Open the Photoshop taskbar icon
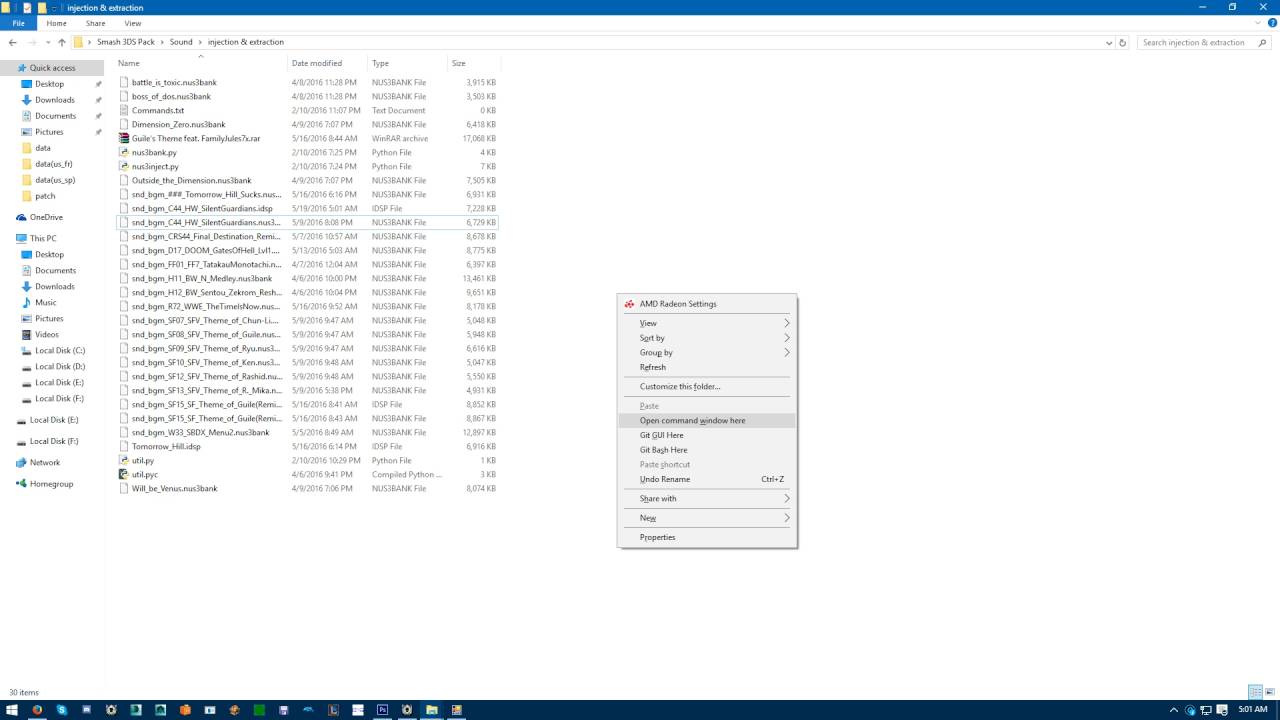The width and height of the screenshot is (1280, 720). [382, 710]
